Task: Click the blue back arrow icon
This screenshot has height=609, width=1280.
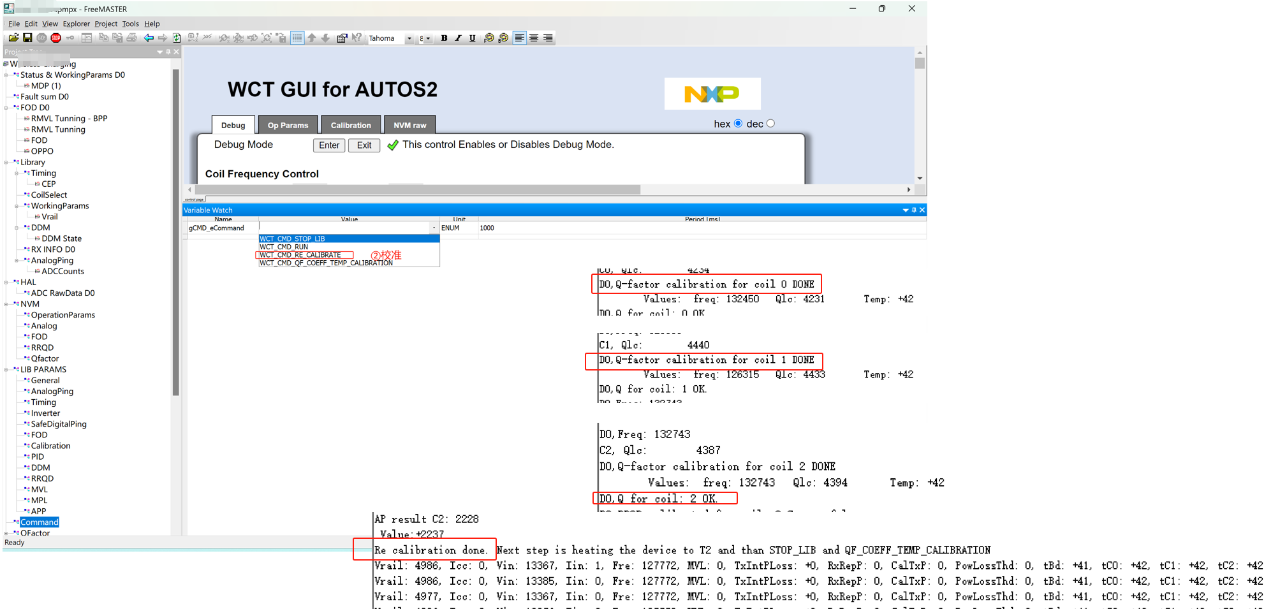Action: coord(149,38)
